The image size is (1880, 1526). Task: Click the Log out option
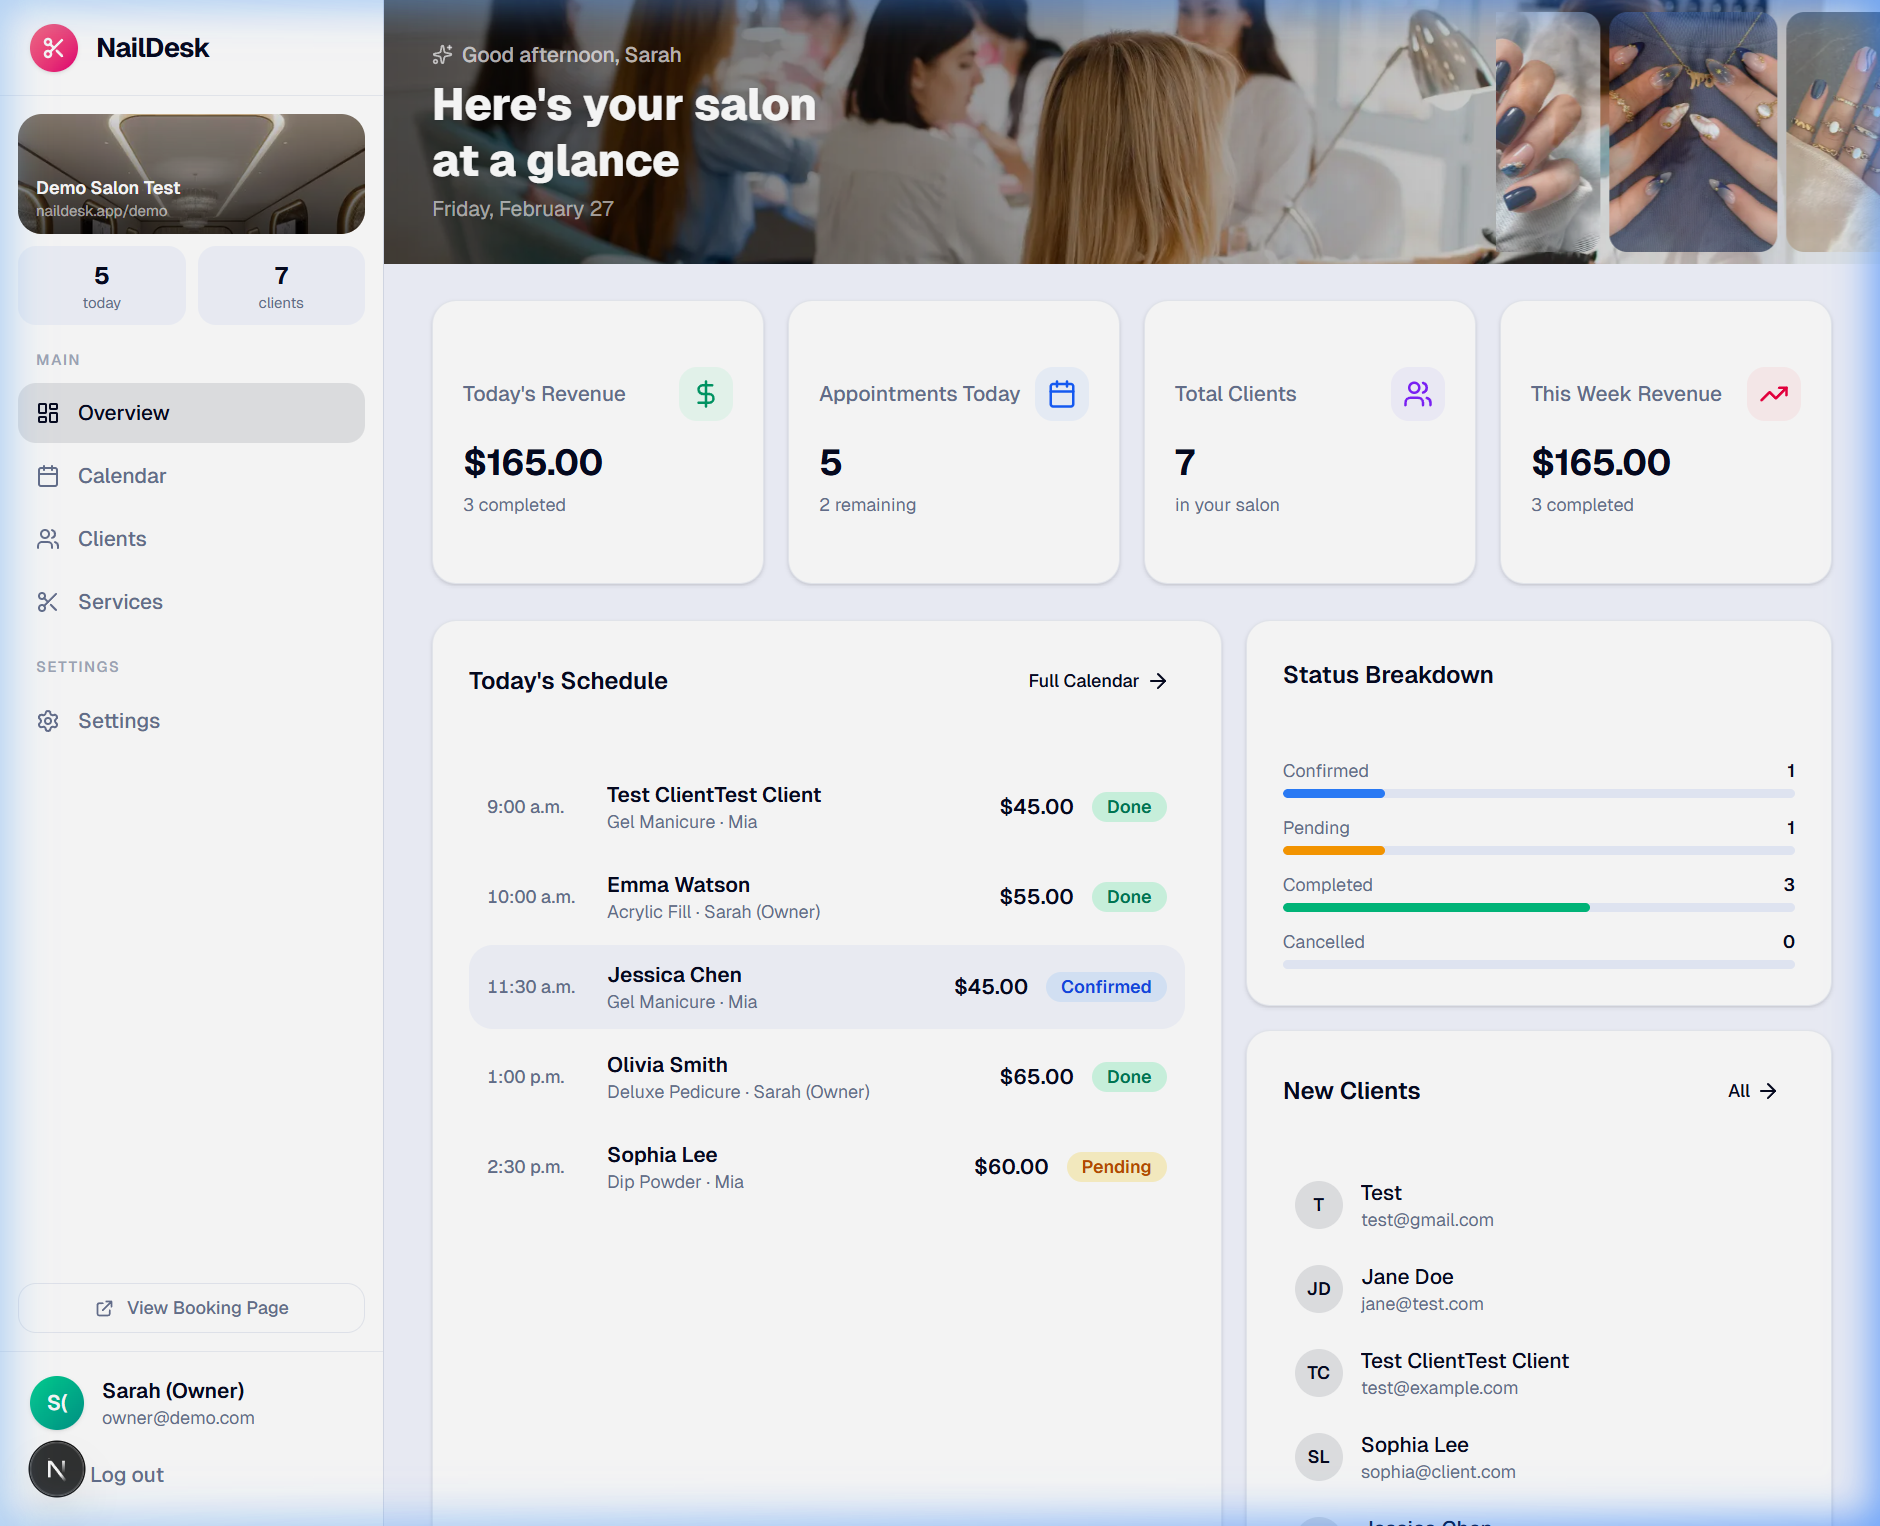tap(126, 1473)
